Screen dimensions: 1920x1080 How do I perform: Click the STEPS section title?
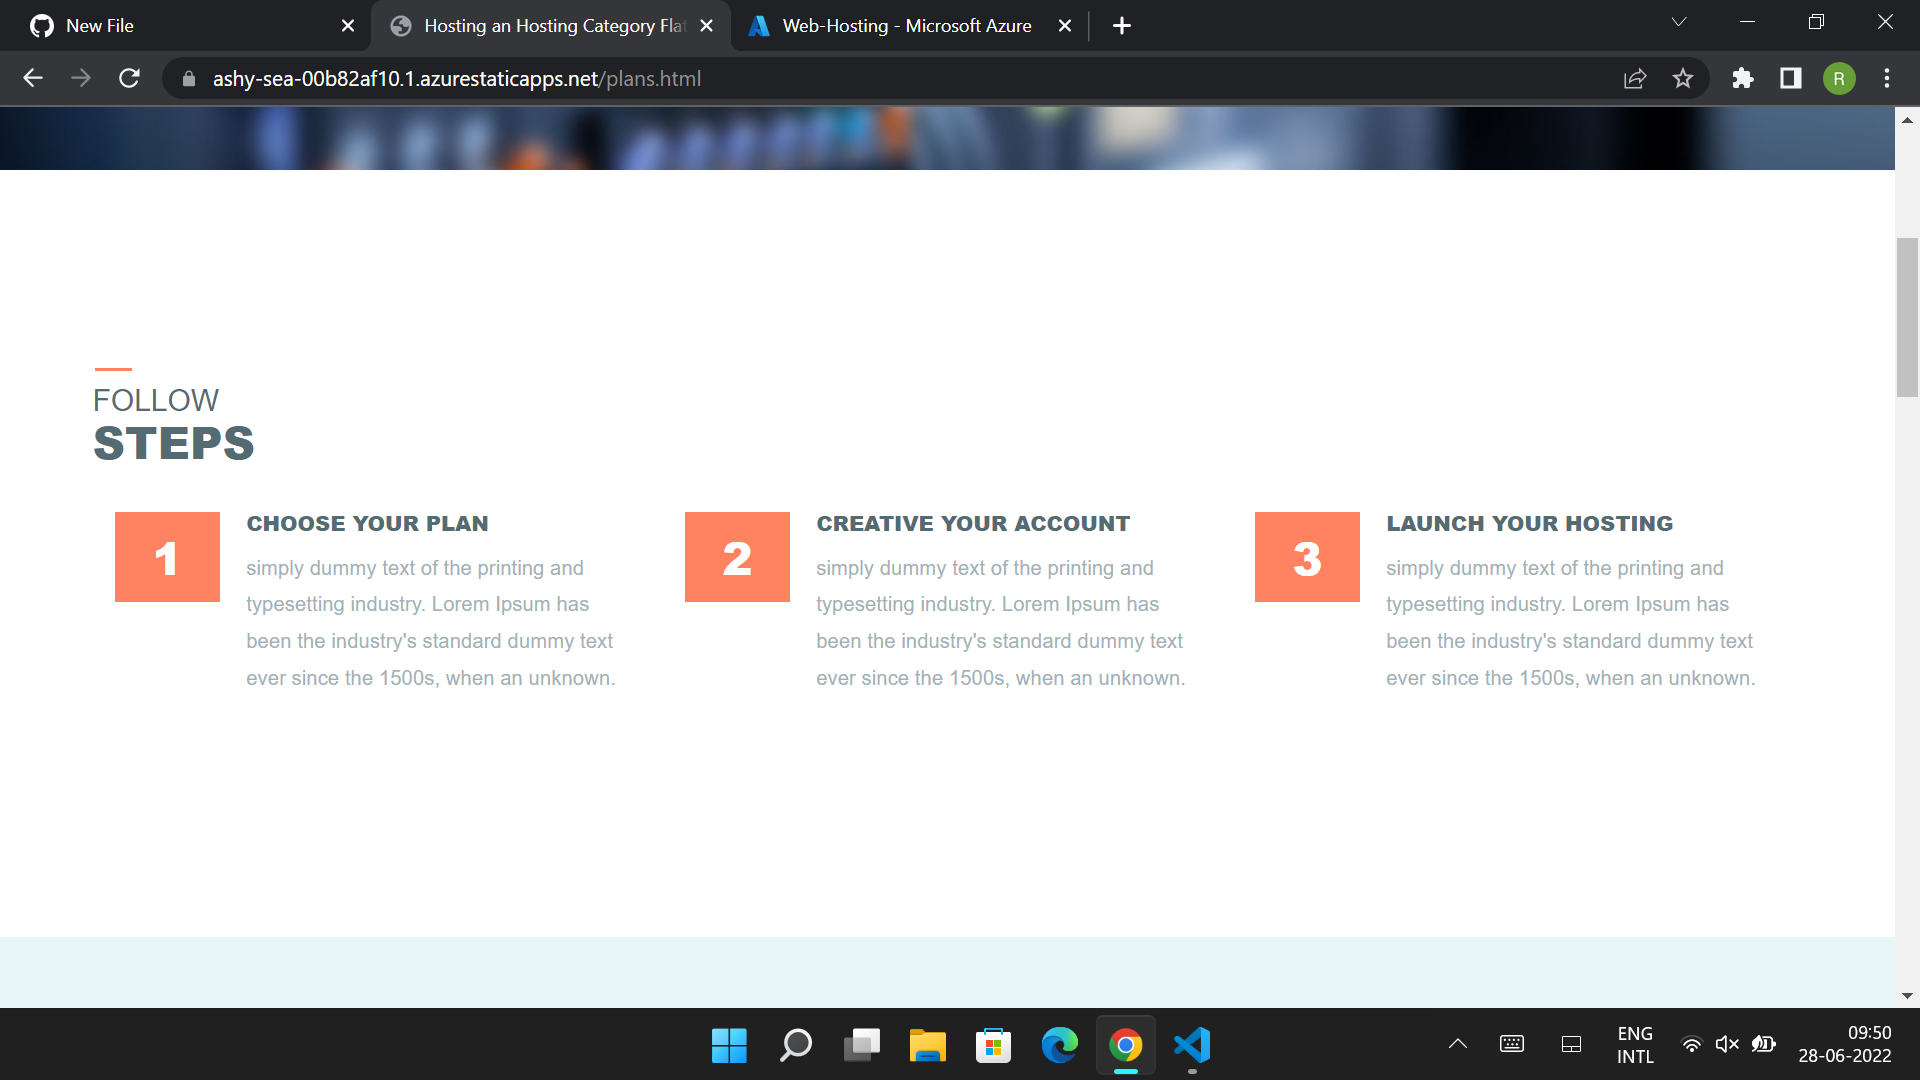coord(174,444)
